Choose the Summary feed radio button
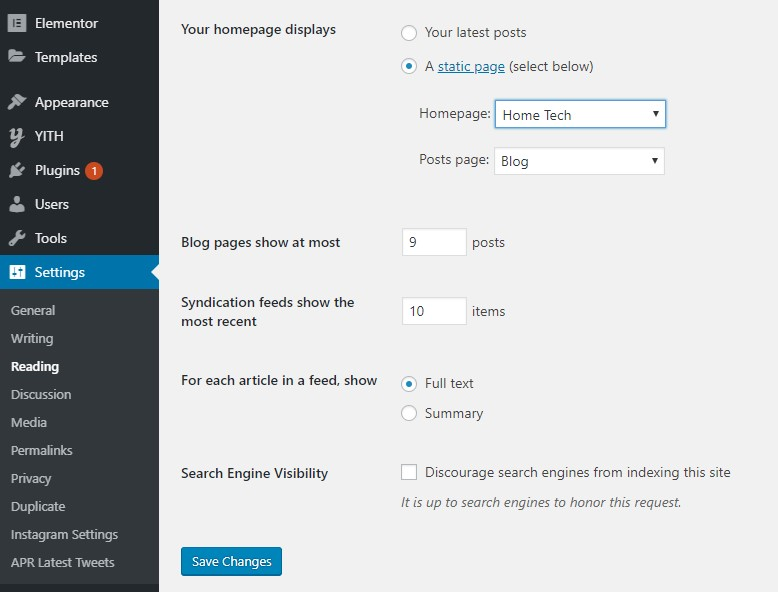Screen dimensions: 778x592 (x=409, y=413)
